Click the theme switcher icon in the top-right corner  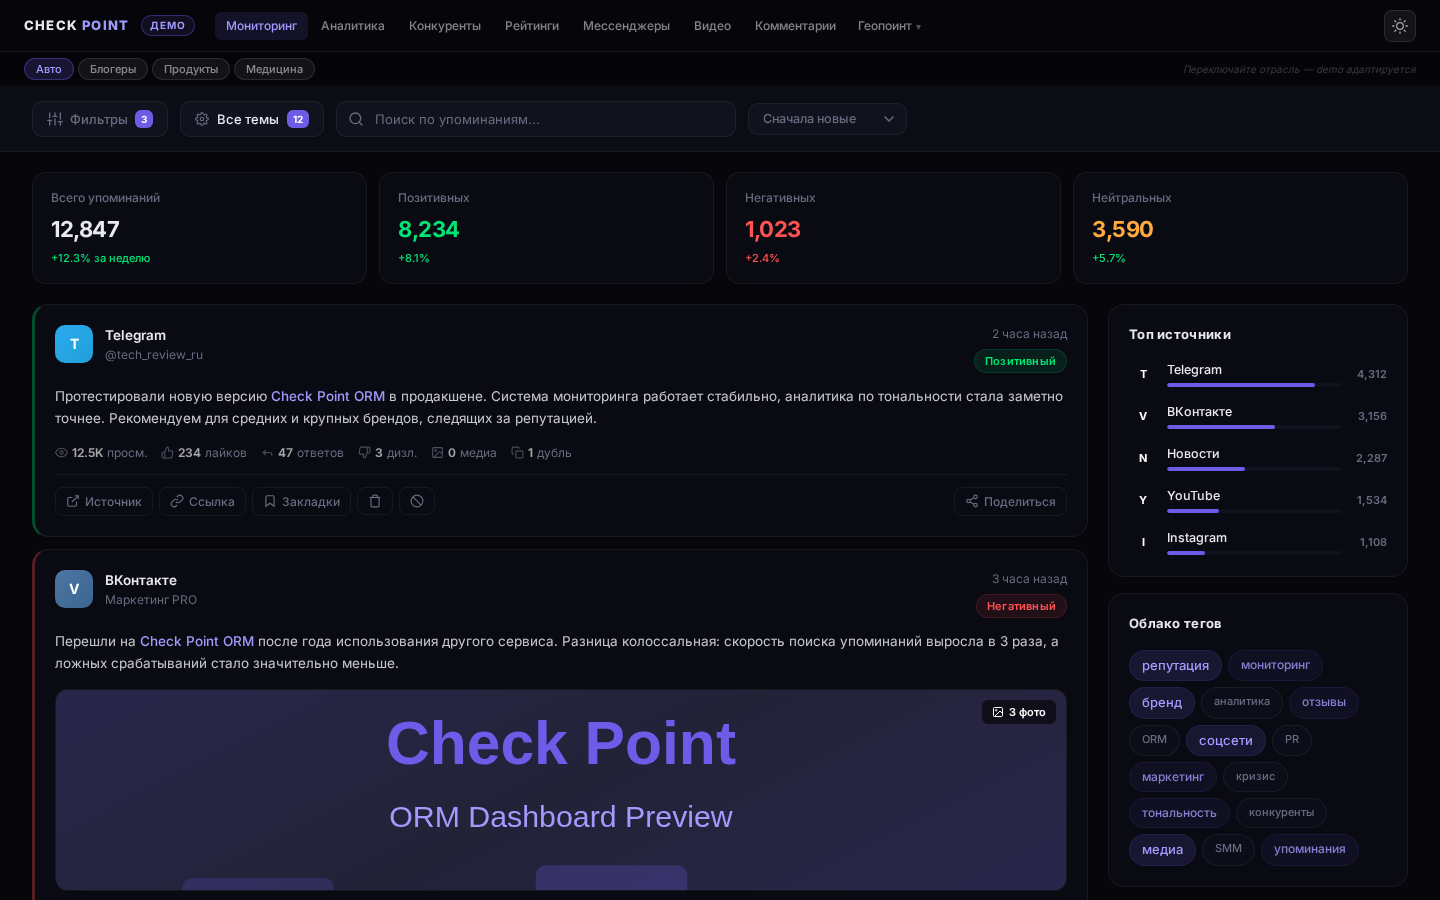pos(1400,26)
